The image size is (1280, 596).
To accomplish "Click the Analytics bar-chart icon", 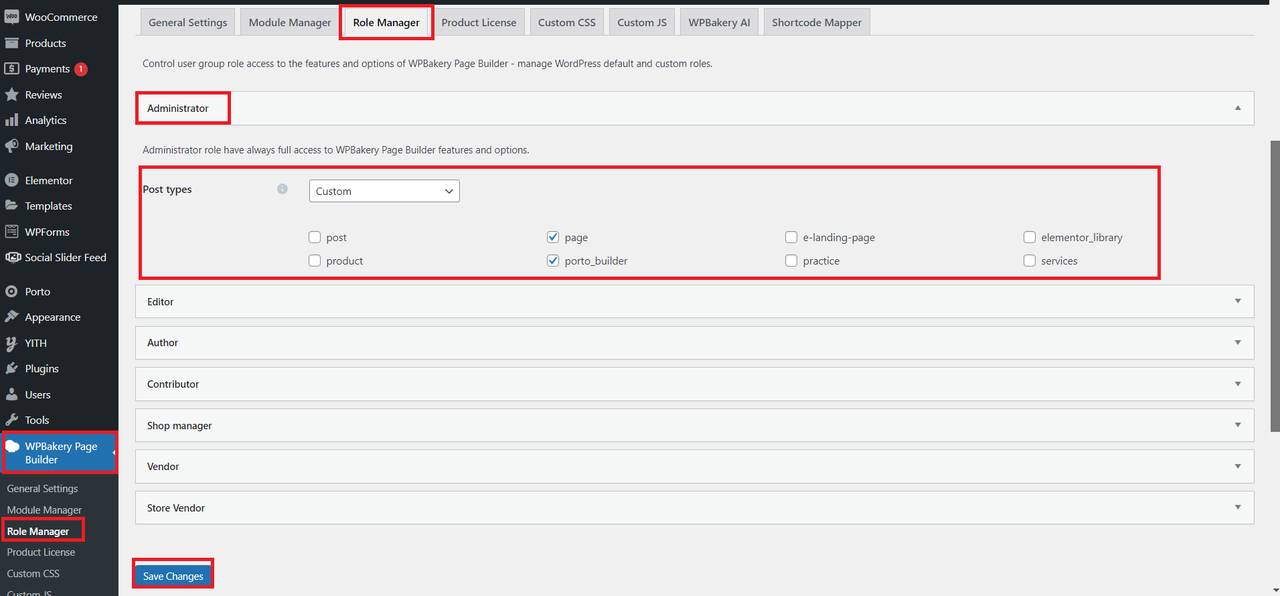I will point(12,120).
